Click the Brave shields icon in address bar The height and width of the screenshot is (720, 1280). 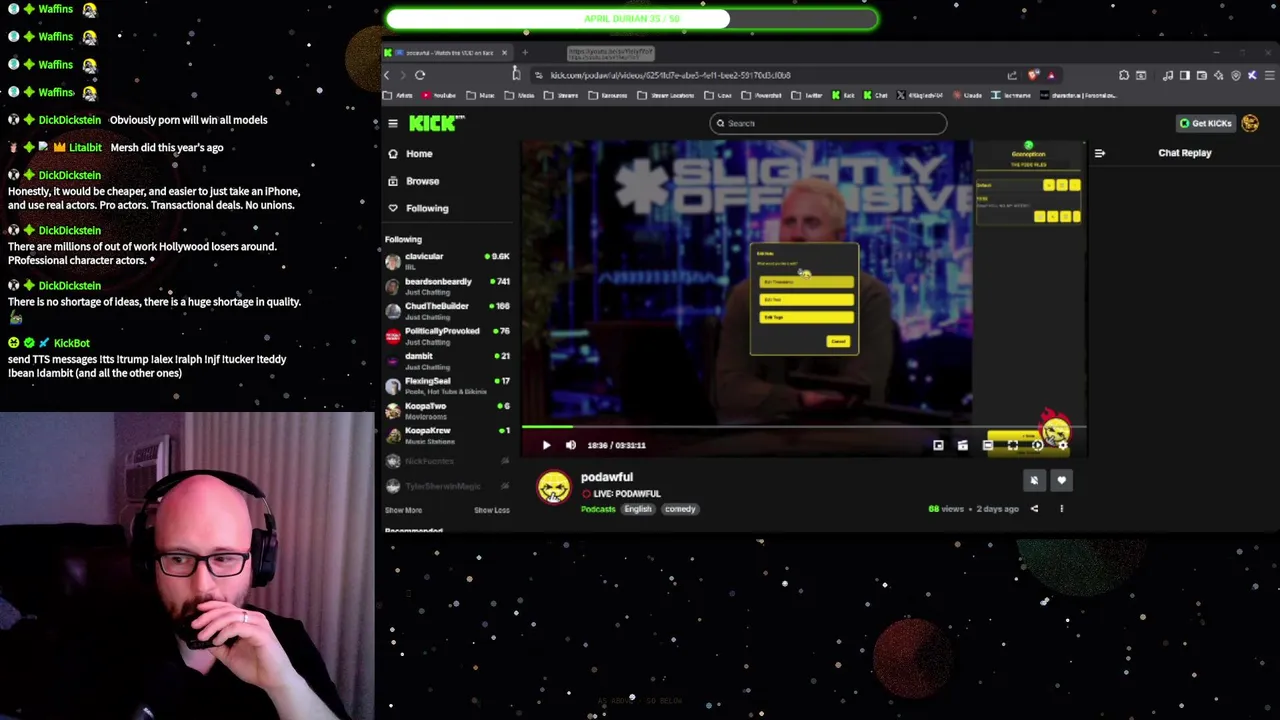[x=1033, y=75]
